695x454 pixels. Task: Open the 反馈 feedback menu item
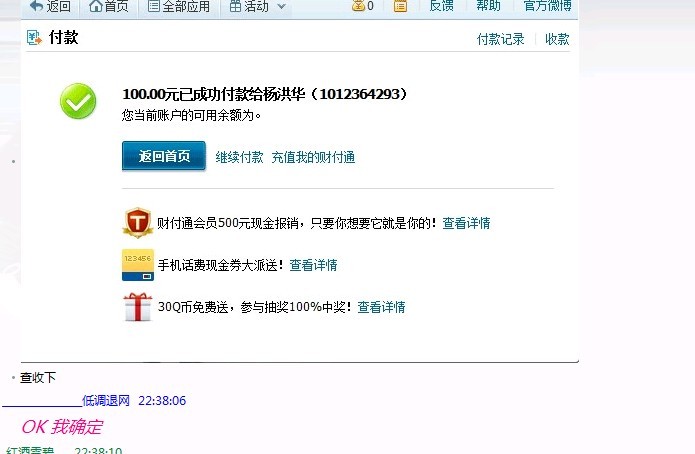(x=441, y=5)
